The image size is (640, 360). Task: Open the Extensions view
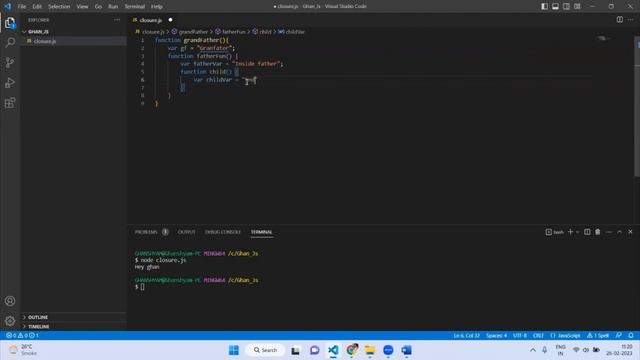10,102
